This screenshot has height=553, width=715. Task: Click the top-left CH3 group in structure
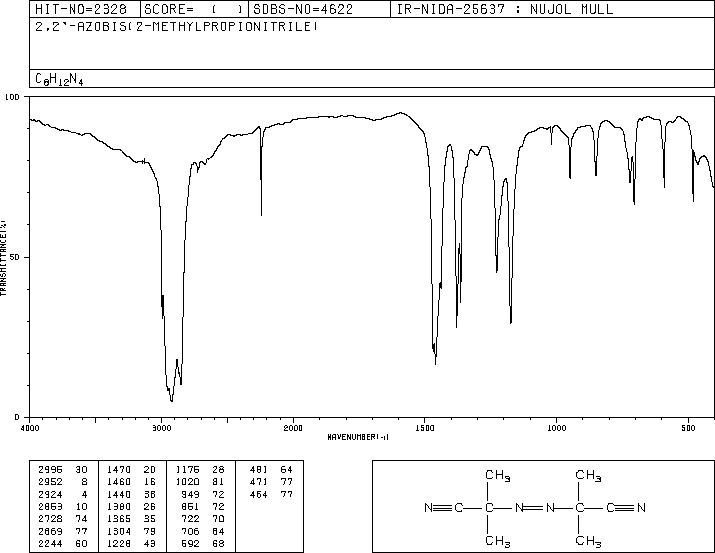(x=492, y=476)
